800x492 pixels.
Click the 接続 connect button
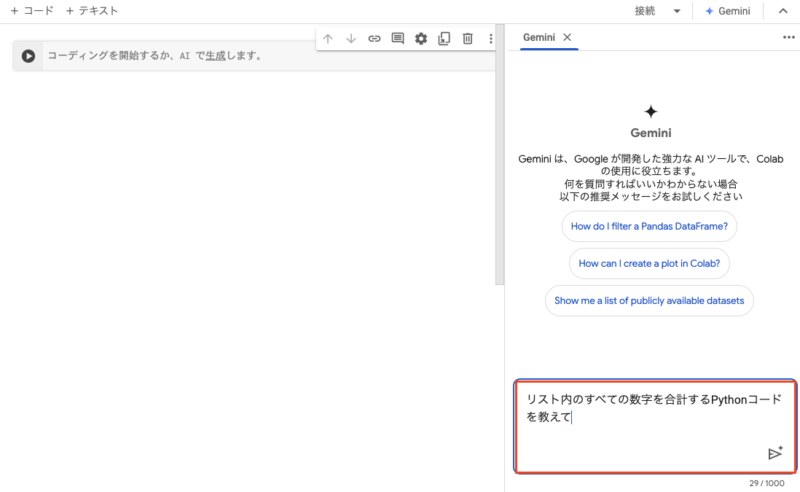click(645, 11)
